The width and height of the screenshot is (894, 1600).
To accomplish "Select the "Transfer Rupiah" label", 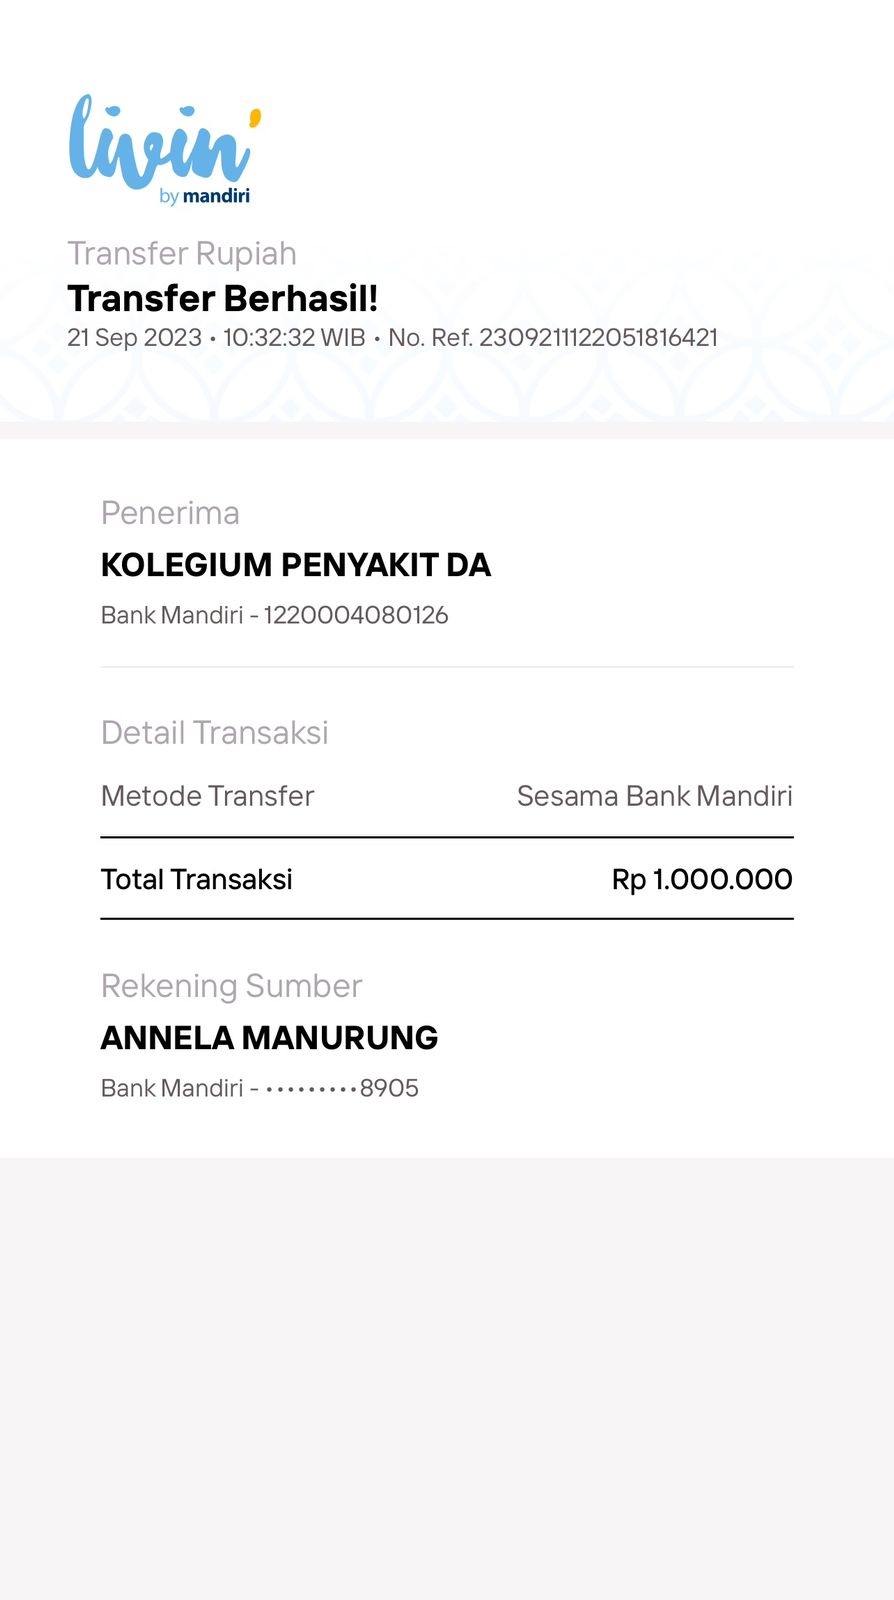I will pos(181,254).
